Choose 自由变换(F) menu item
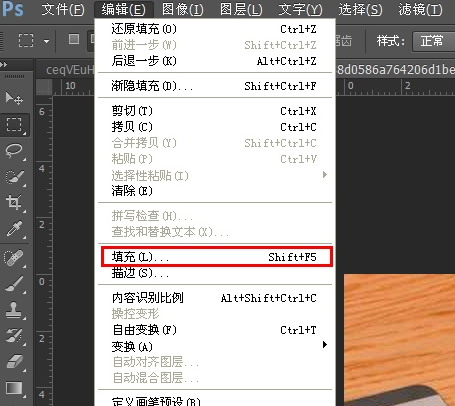This screenshot has height=406, width=455. point(215,330)
